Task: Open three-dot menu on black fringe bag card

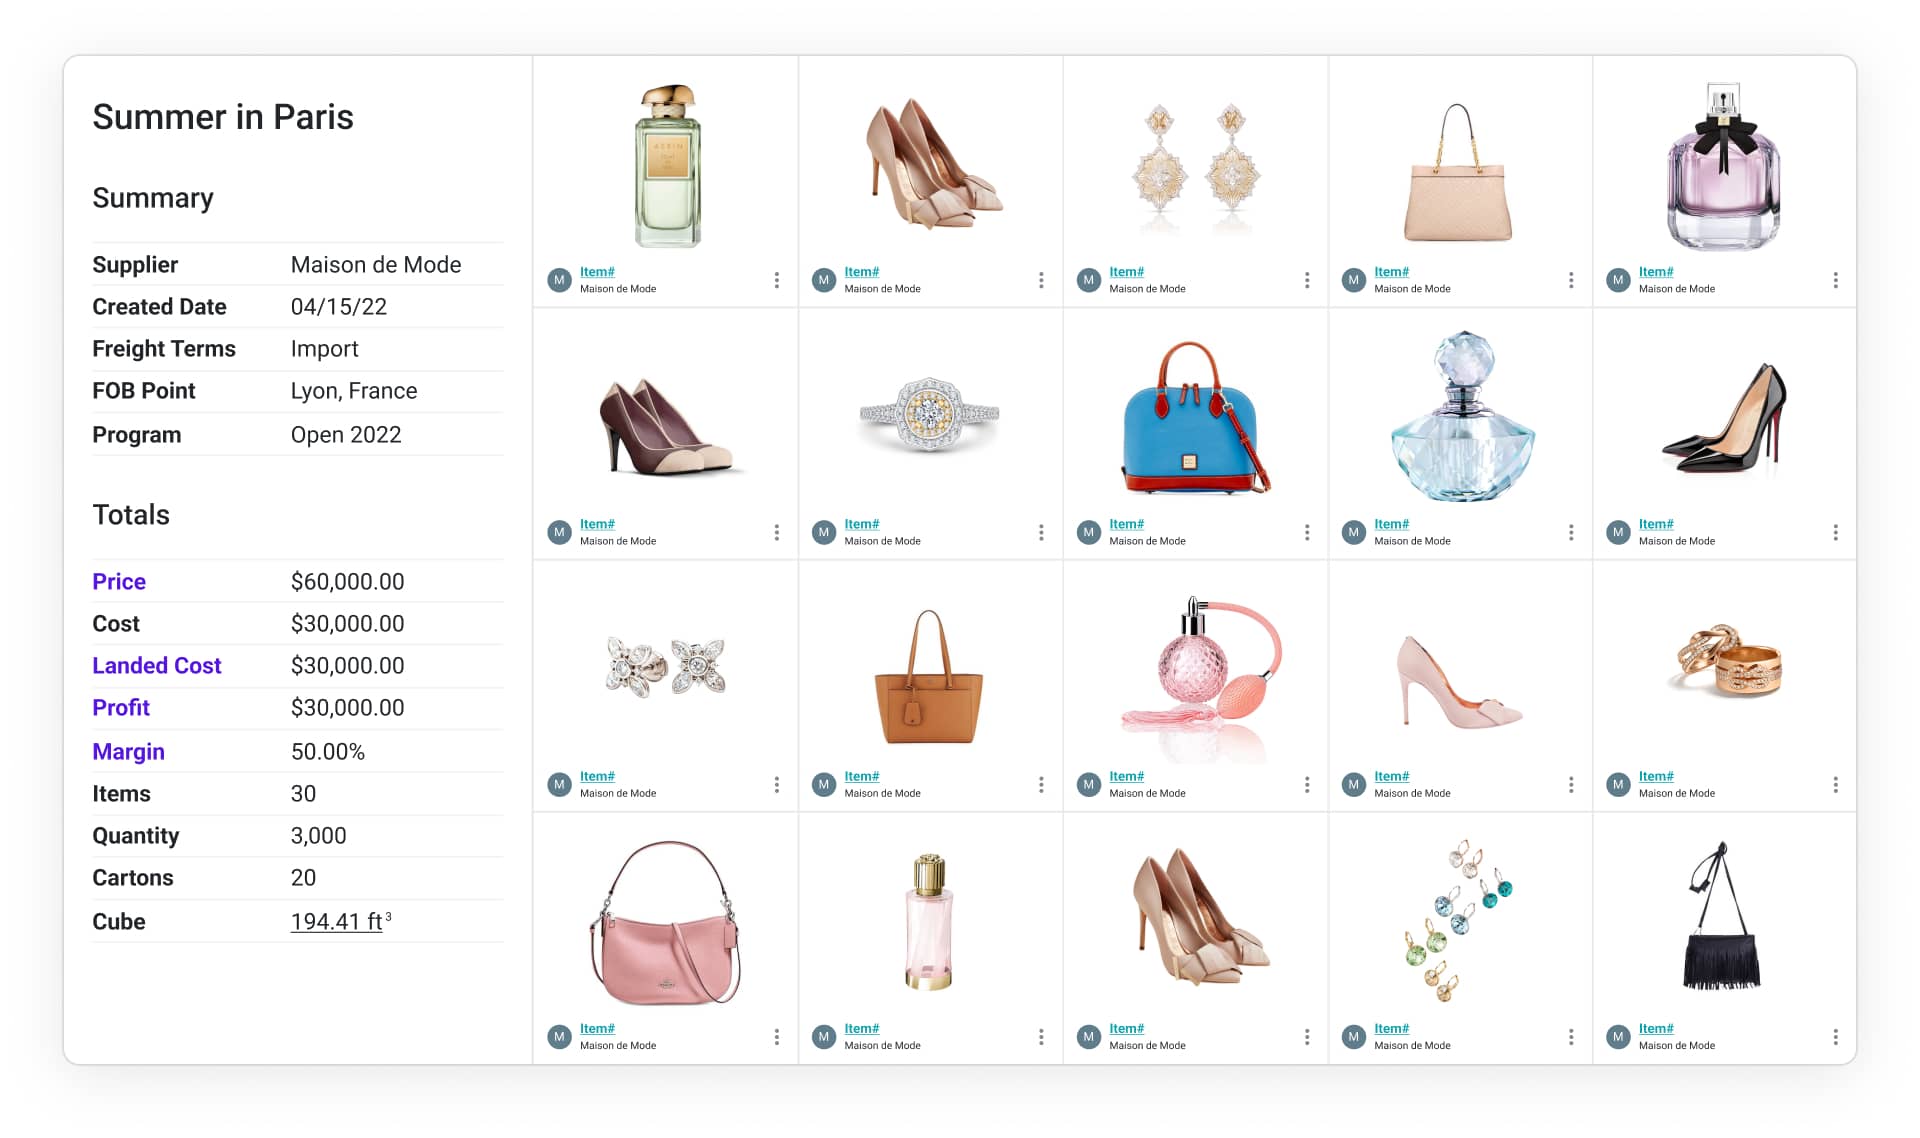Action: pyautogui.click(x=1835, y=1037)
